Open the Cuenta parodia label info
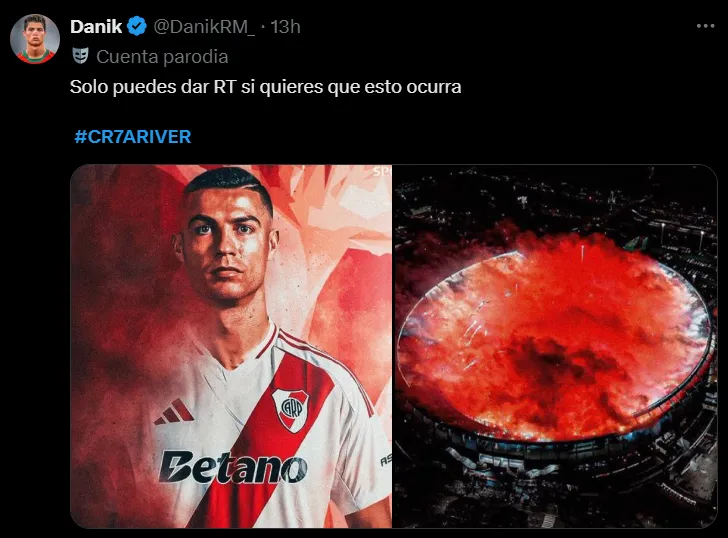 click(x=162, y=57)
